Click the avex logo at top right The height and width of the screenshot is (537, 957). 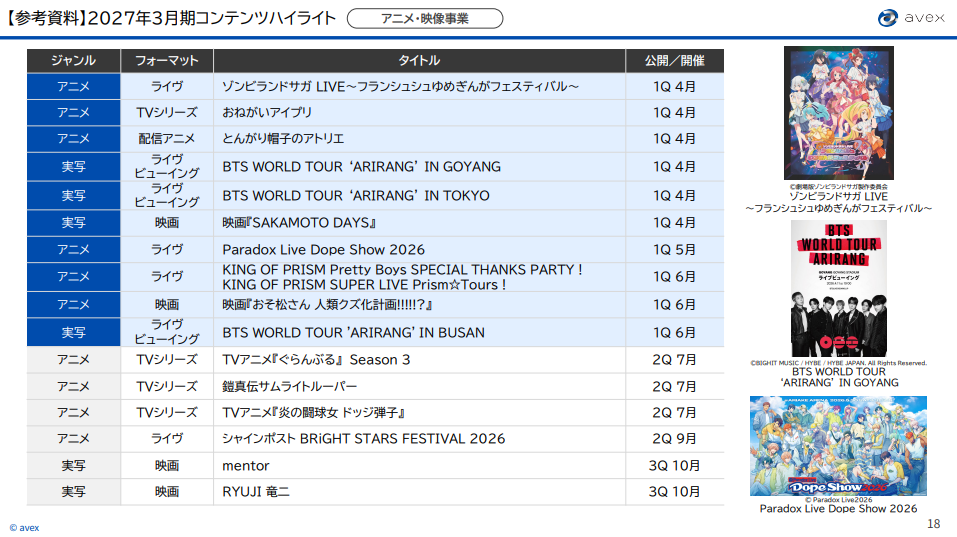[x=911, y=18]
